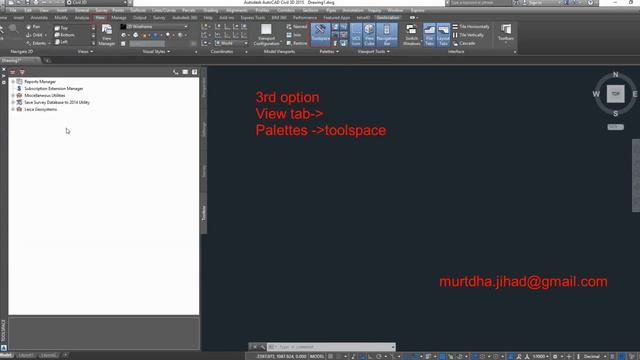Image resolution: width=640 pixels, height=360 pixels.
Task: Open the Manage ribbon tab
Action: pos(119,18)
